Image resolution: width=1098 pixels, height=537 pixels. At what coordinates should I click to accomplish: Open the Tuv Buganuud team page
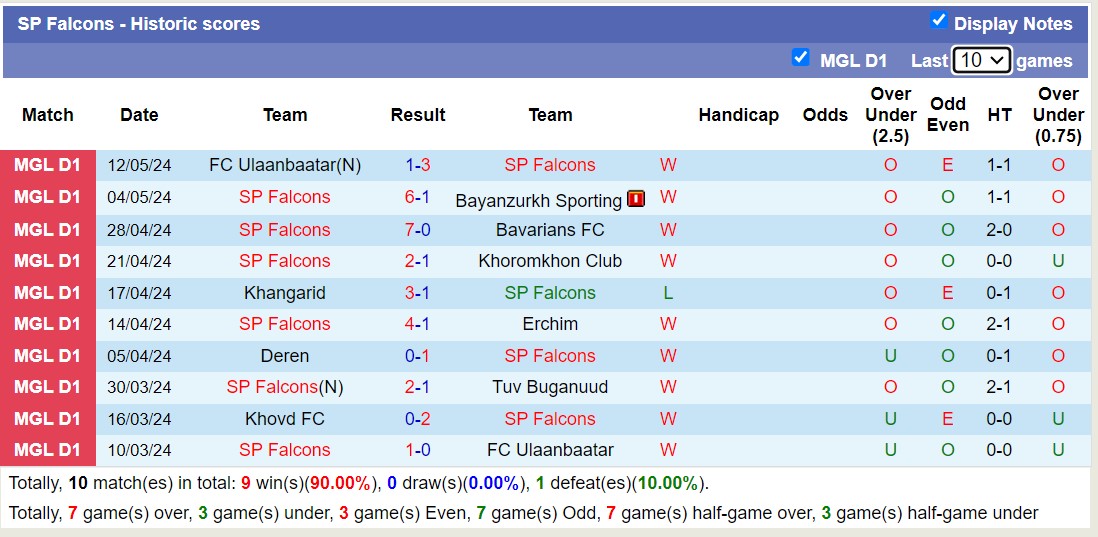pyautogui.click(x=550, y=387)
